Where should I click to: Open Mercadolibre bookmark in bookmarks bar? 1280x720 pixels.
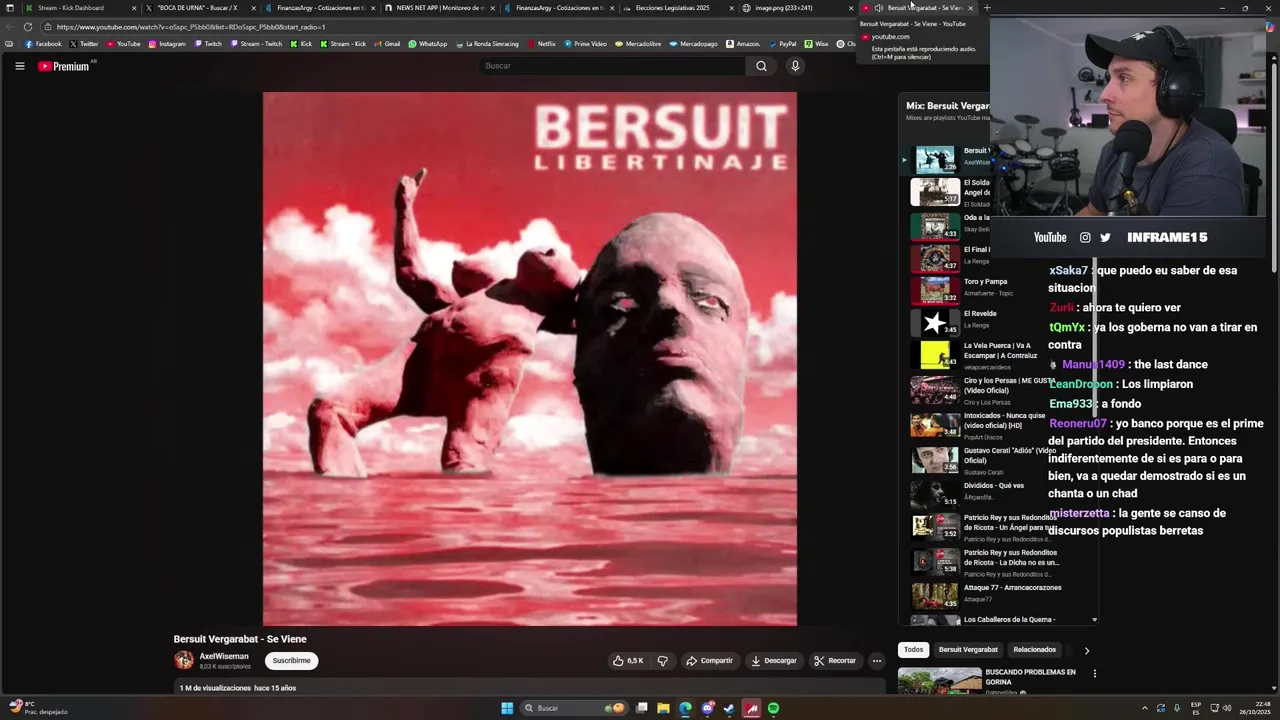(x=638, y=44)
